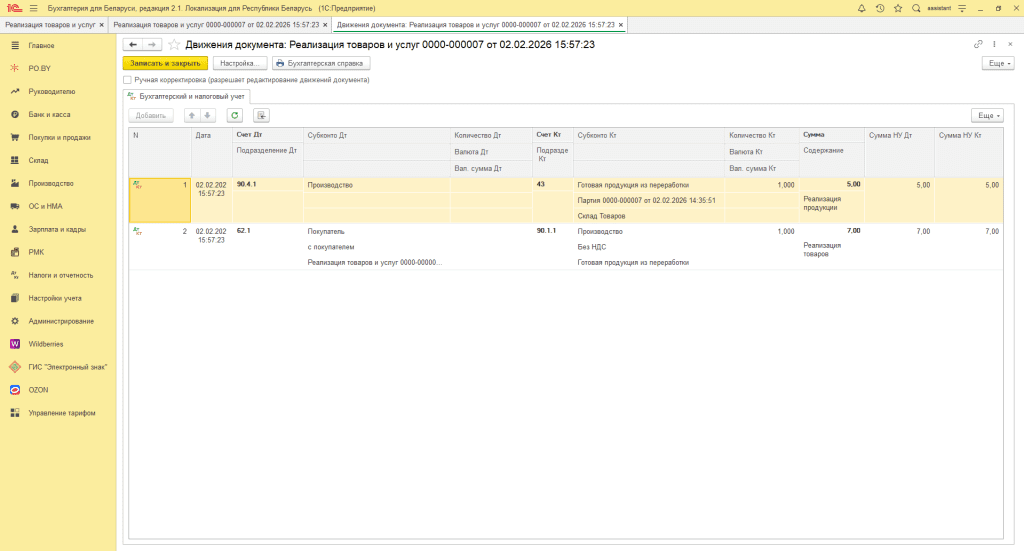Open Бухгалтерская справка print form

tap(321, 63)
